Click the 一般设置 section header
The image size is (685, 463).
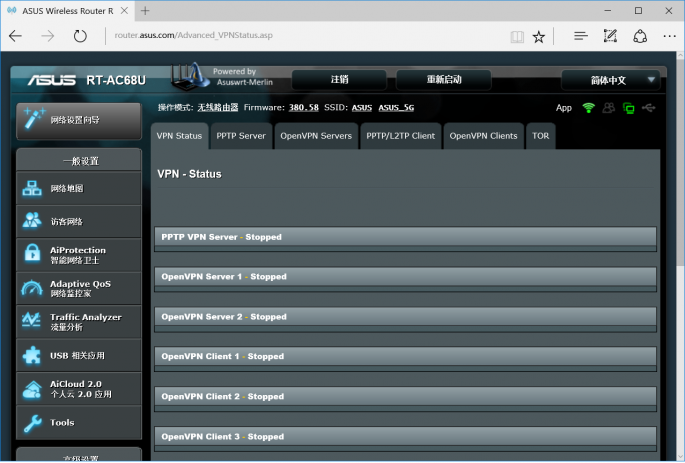pyautogui.click(x=79, y=160)
